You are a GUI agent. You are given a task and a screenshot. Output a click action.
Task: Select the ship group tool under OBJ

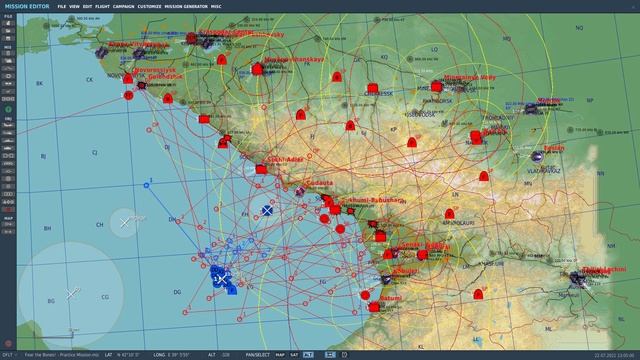tap(8, 141)
